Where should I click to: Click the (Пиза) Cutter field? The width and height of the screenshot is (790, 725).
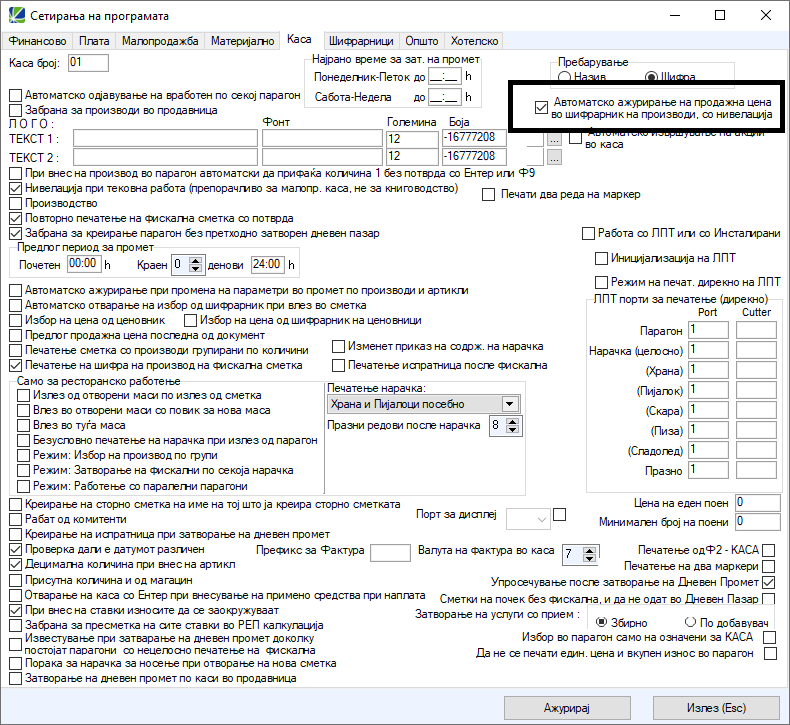[x=756, y=430]
